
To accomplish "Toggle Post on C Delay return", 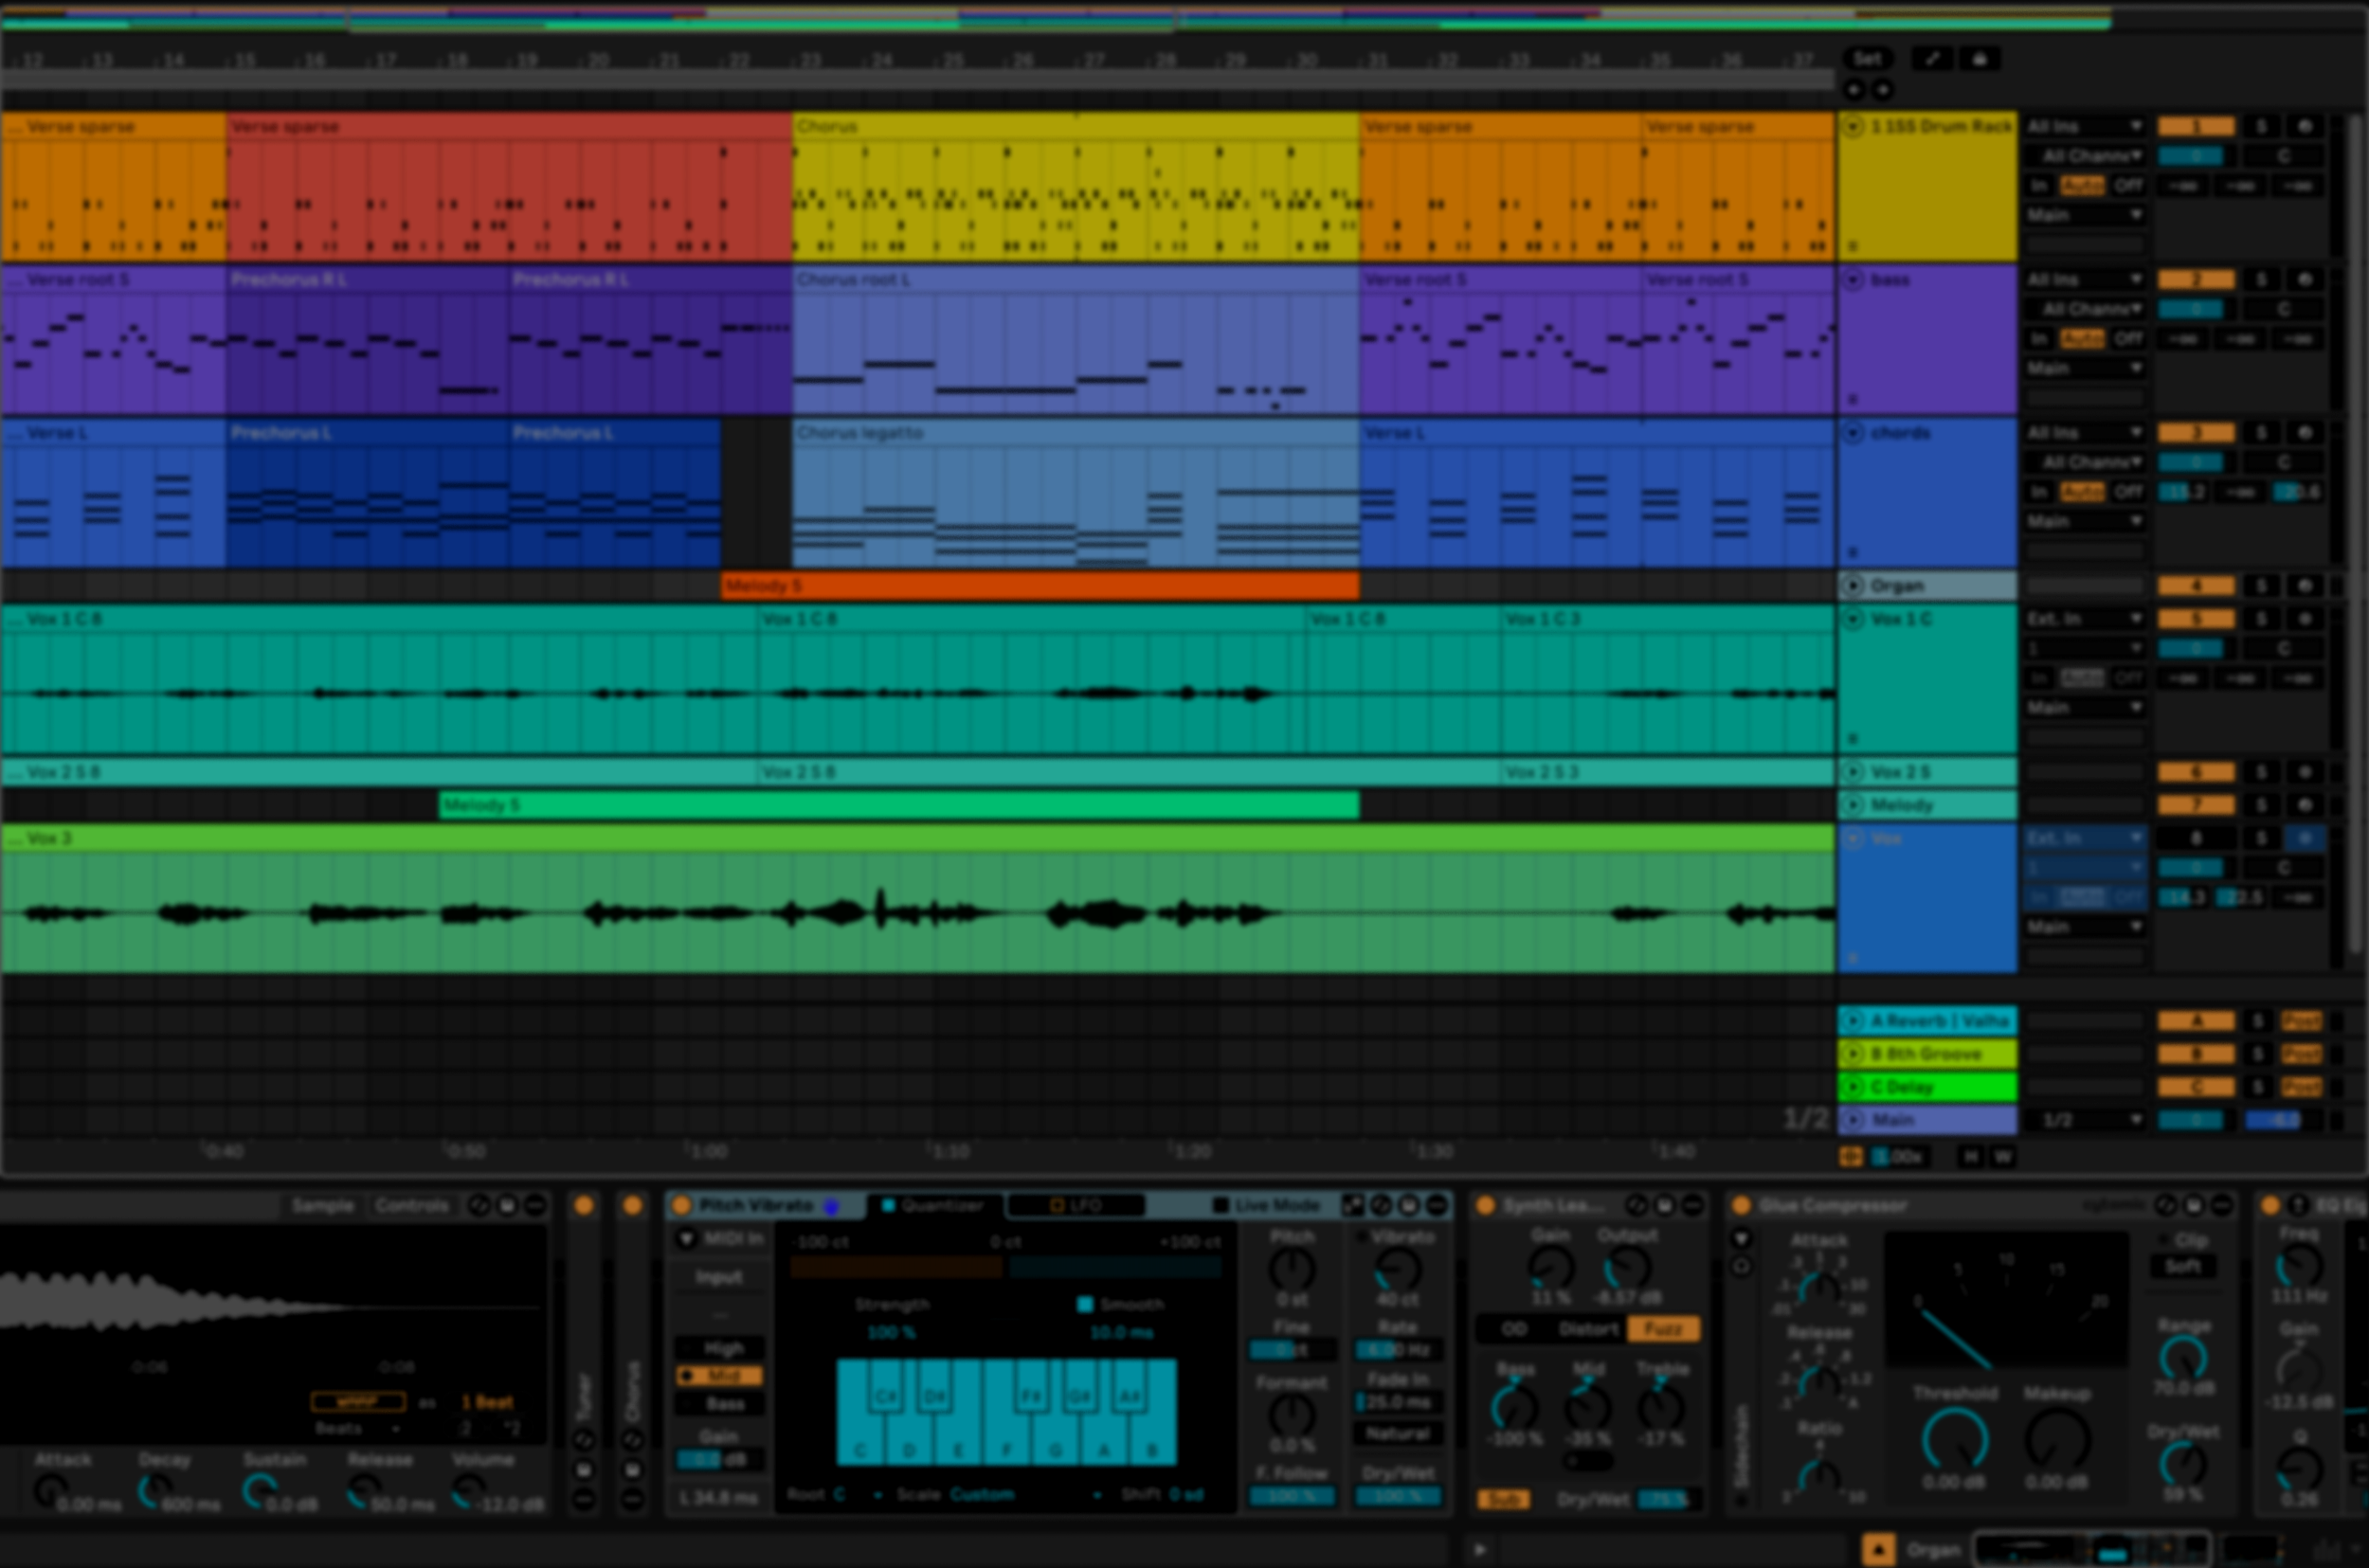I will point(2300,1087).
